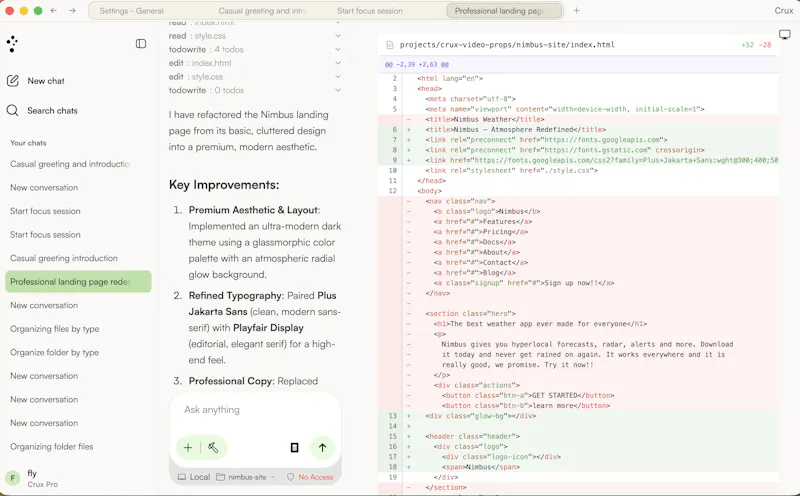Switch to Settings - General tab
Screen dimensions: 800x496
click(x=132, y=11)
